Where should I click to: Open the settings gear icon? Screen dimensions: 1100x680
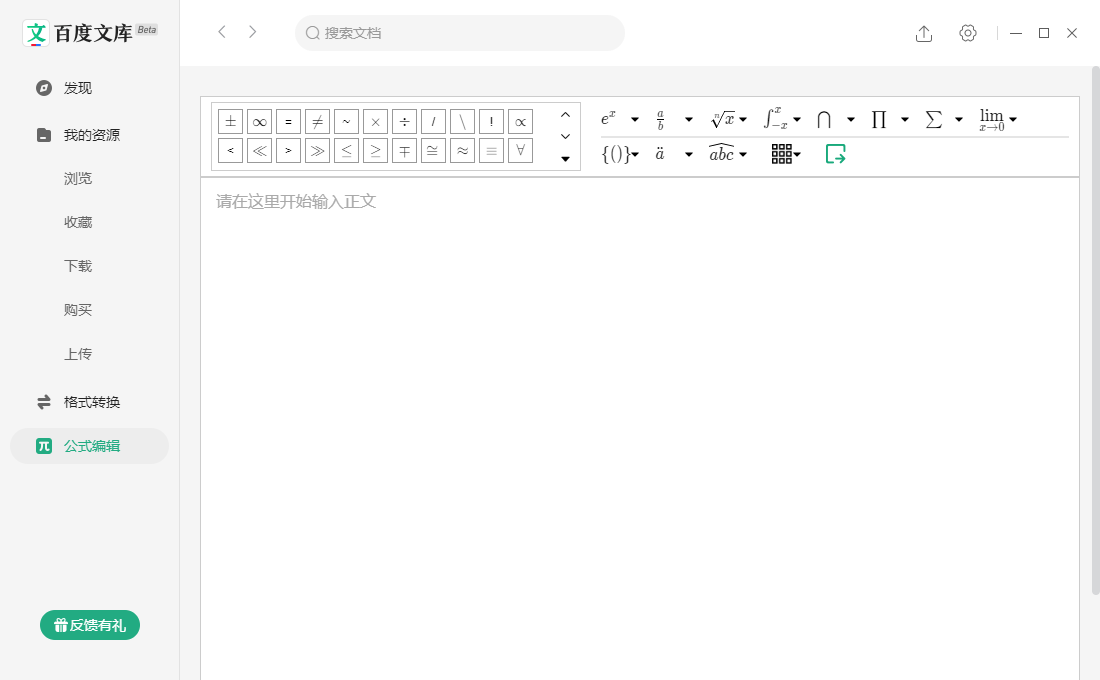point(967,33)
